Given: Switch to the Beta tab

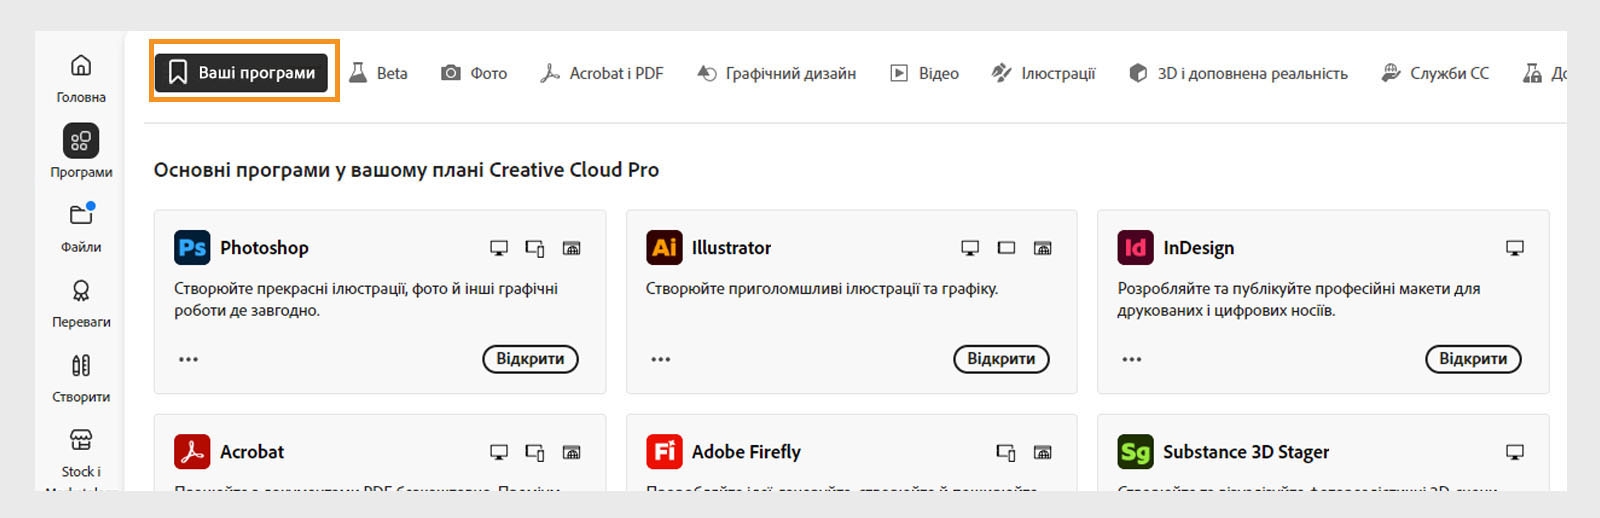Looking at the screenshot, I should (378, 73).
